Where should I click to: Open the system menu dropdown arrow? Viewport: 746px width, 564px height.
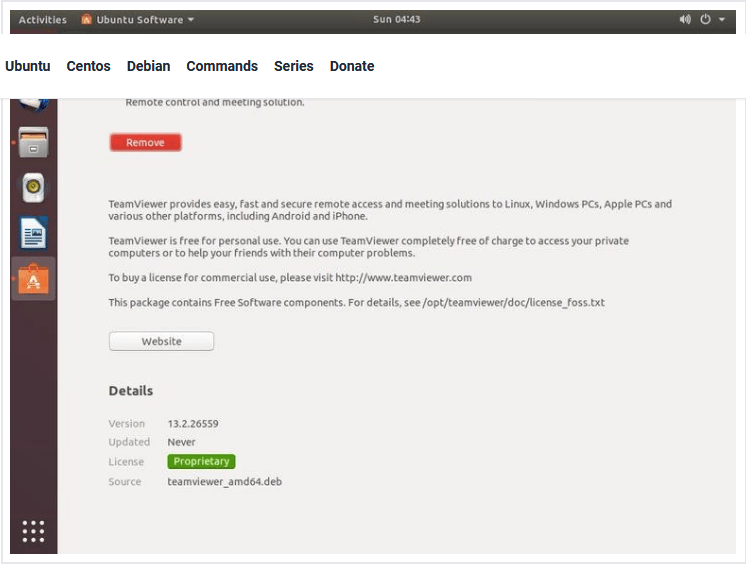(x=722, y=20)
